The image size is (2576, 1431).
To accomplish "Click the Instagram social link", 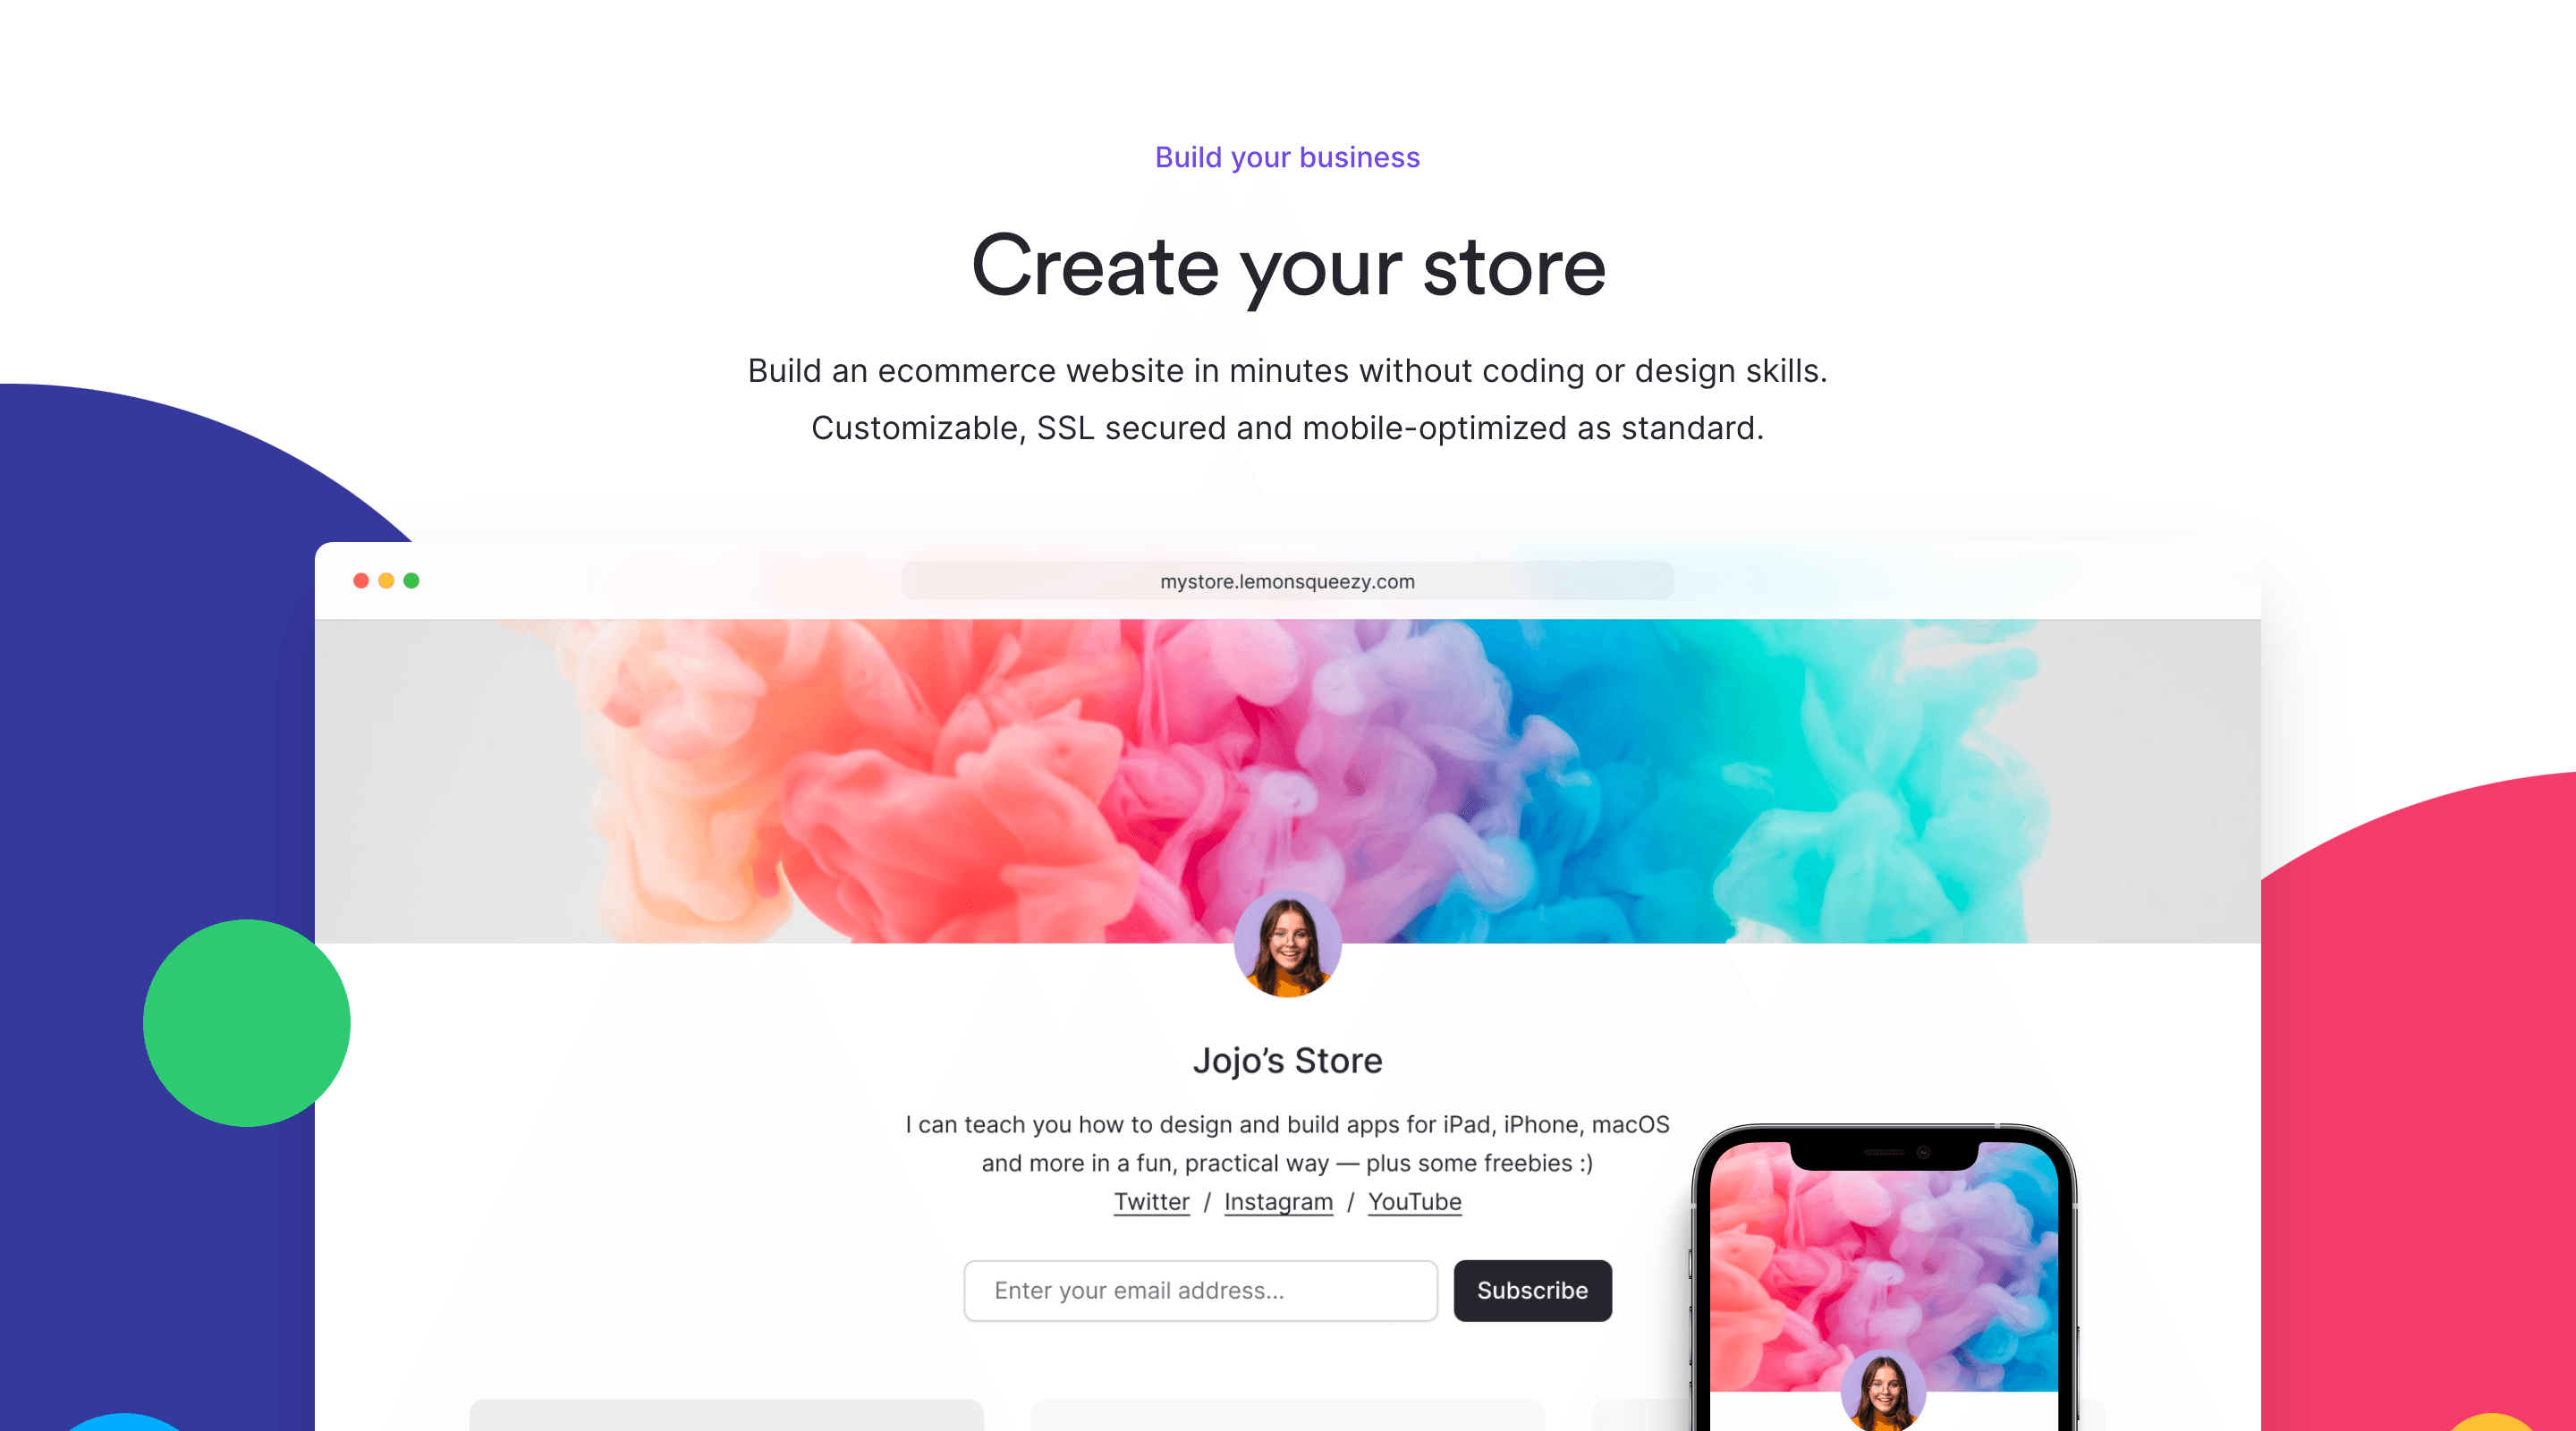I will click(1277, 1202).
